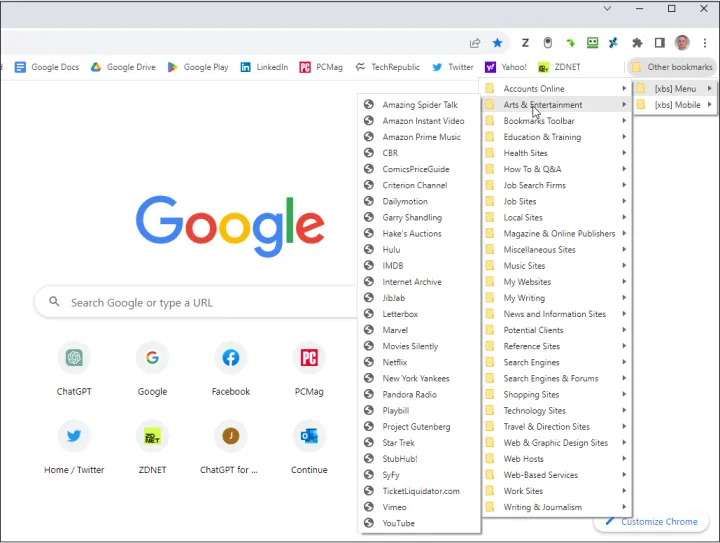Expand the Bookmarks Toolbar folder
The height and width of the screenshot is (543, 720).
coord(555,121)
